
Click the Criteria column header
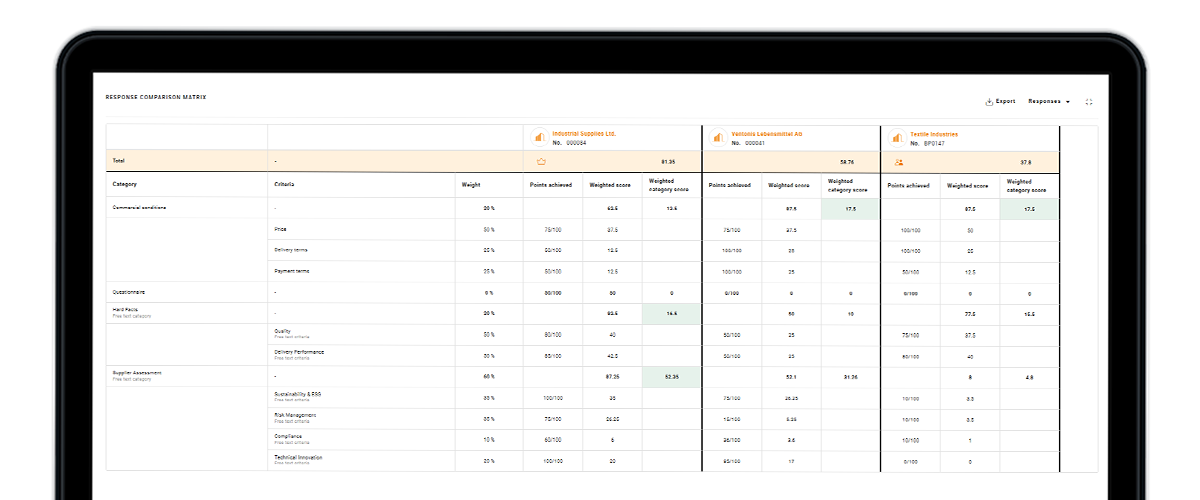pos(284,184)
